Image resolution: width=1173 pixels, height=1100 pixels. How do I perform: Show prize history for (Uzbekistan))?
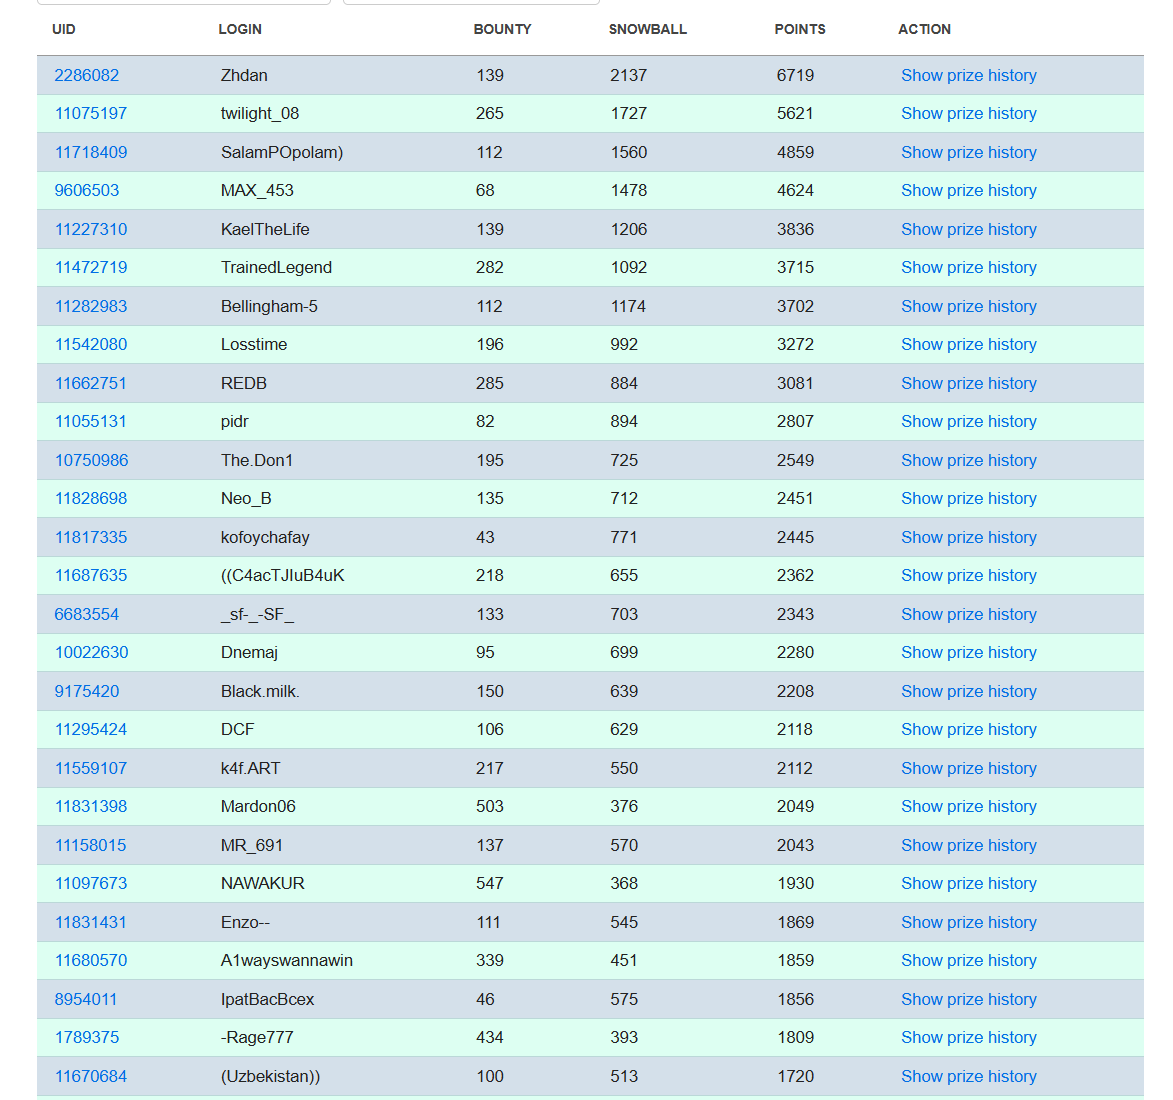(968, 1076)
